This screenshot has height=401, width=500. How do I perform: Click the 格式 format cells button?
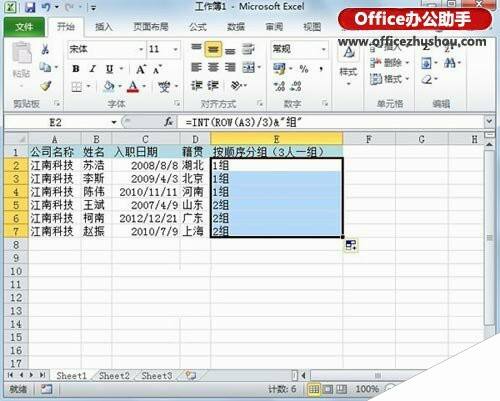(389, 79)
